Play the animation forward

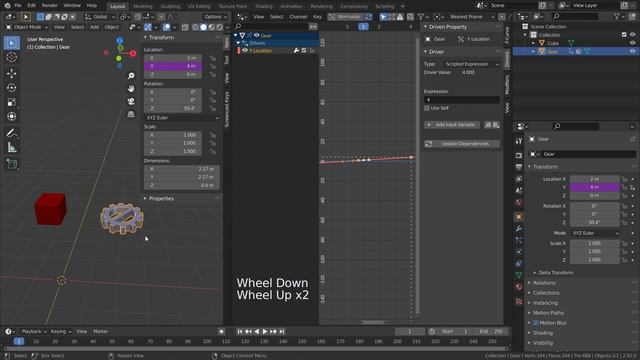[265, 331]
